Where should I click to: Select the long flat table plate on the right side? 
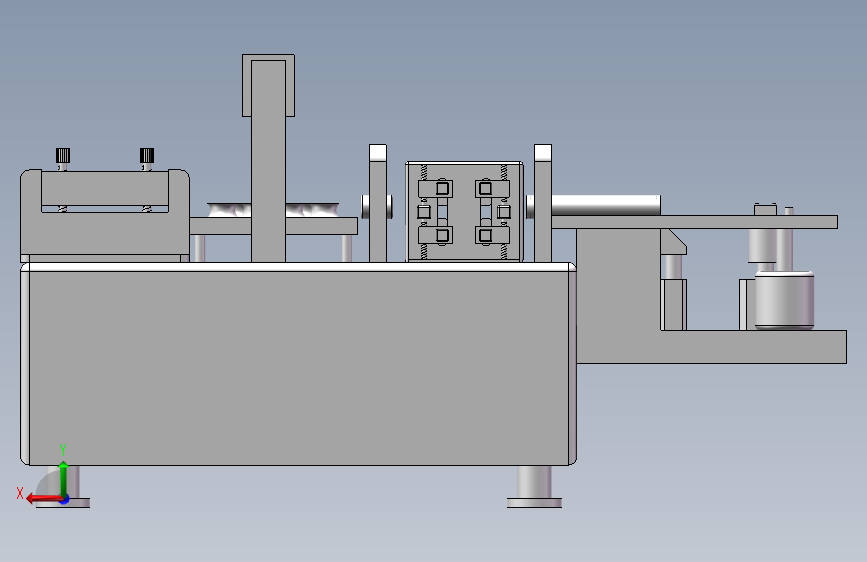(x=694, y=222)
